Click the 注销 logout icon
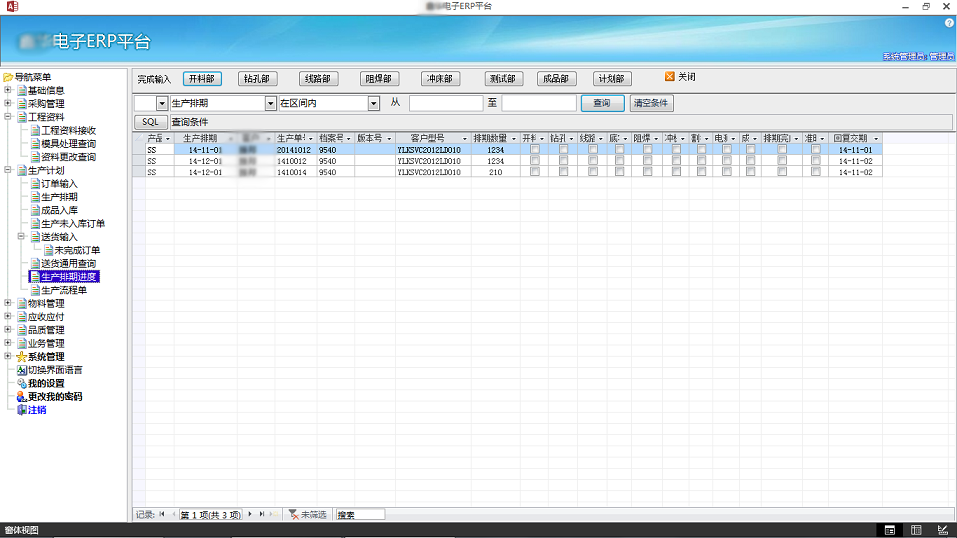 point(21,410)
